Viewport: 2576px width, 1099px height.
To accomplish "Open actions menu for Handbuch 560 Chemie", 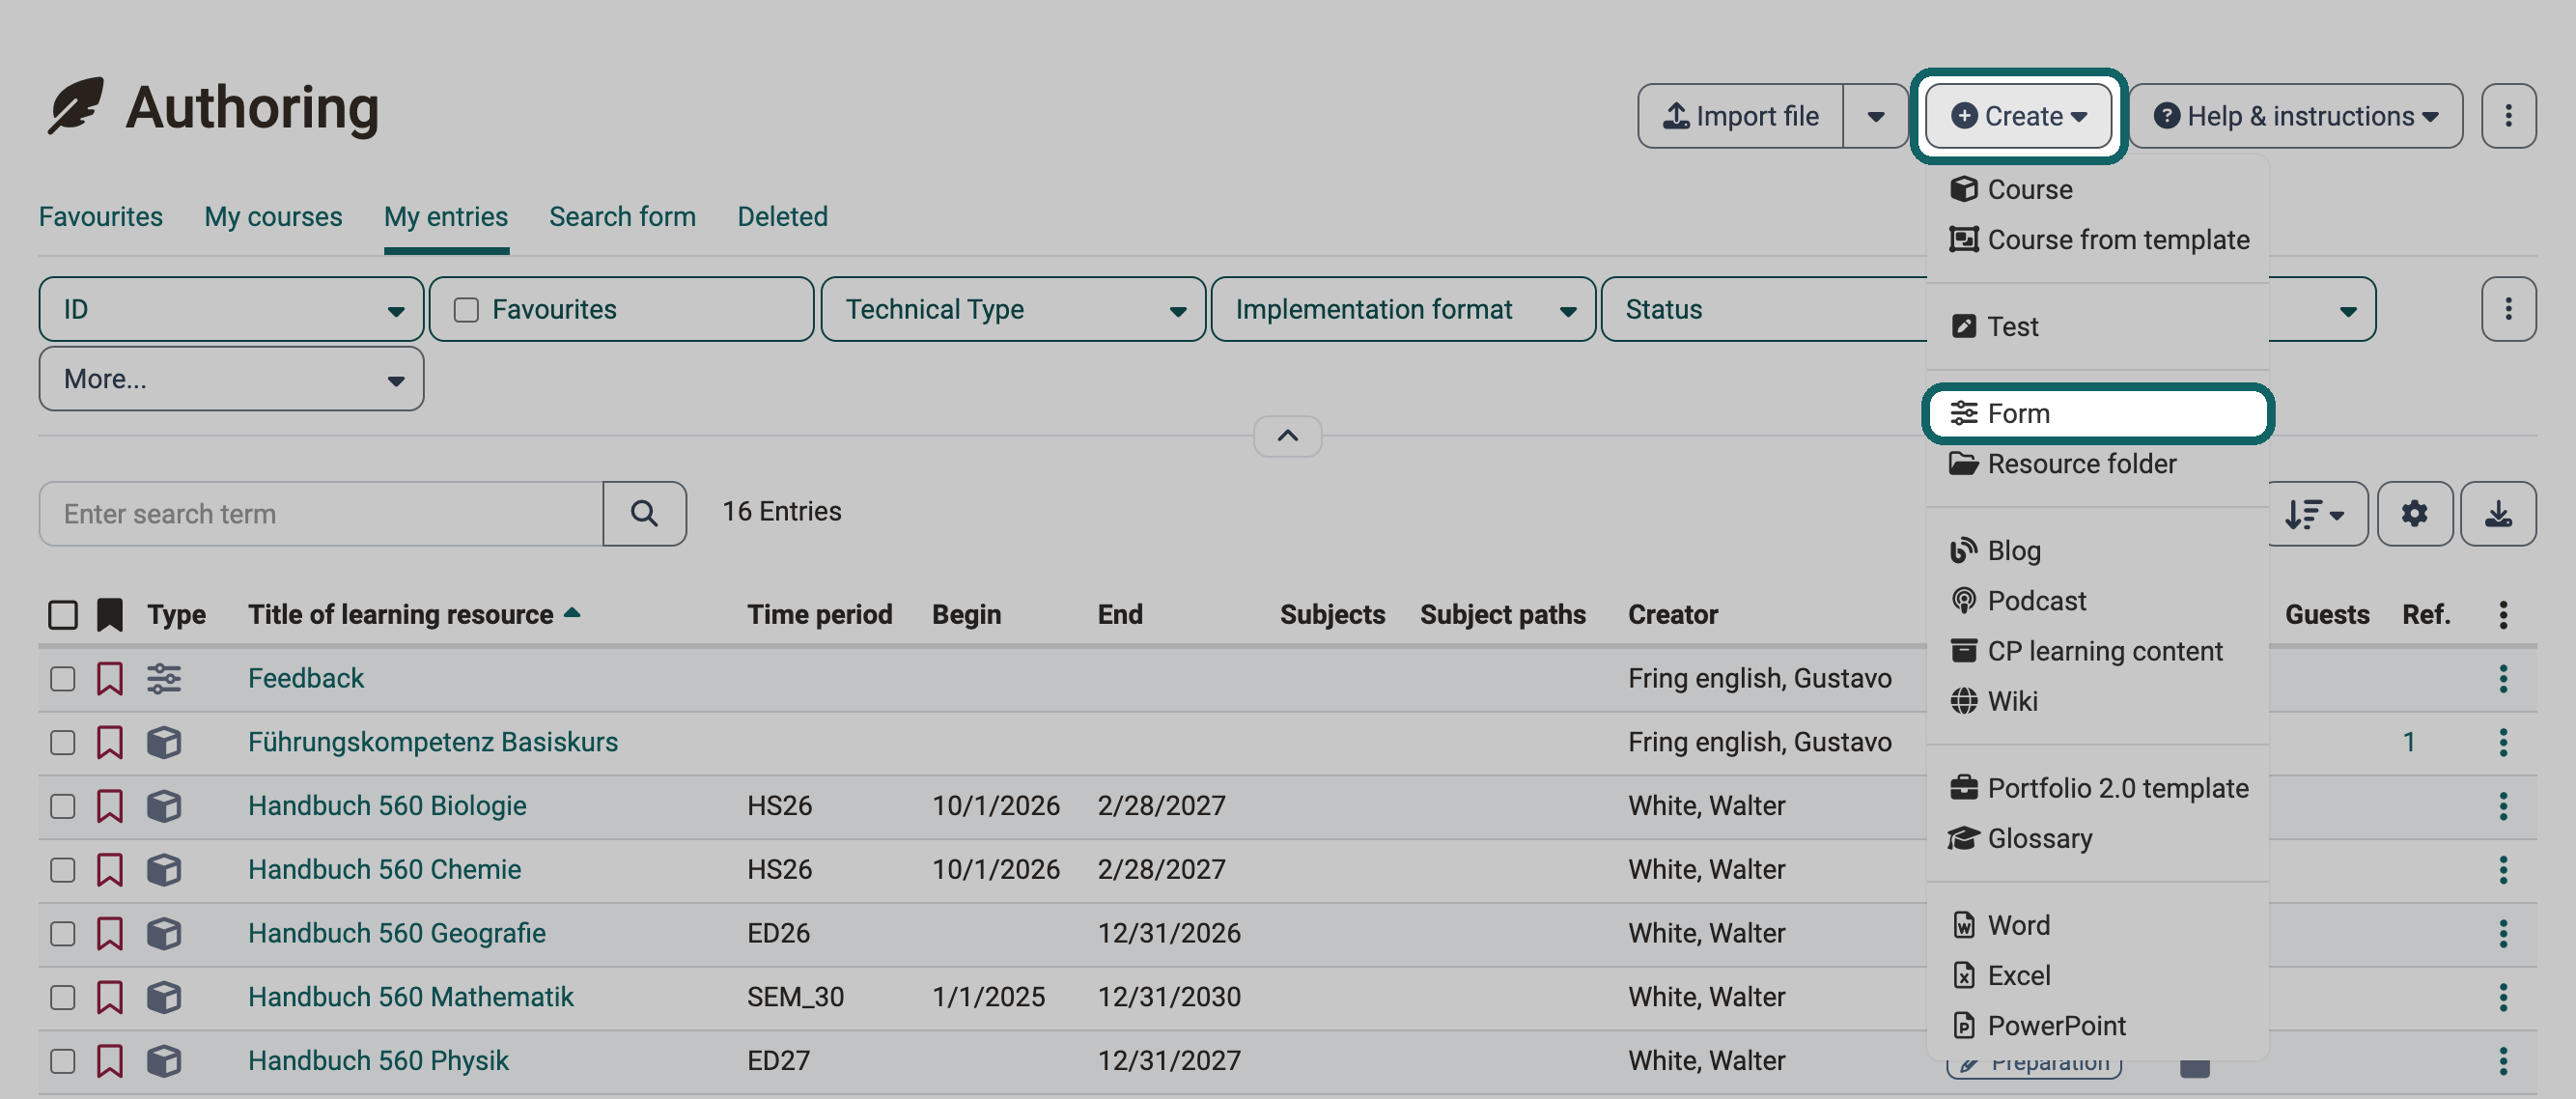I will click(2503, 869).
